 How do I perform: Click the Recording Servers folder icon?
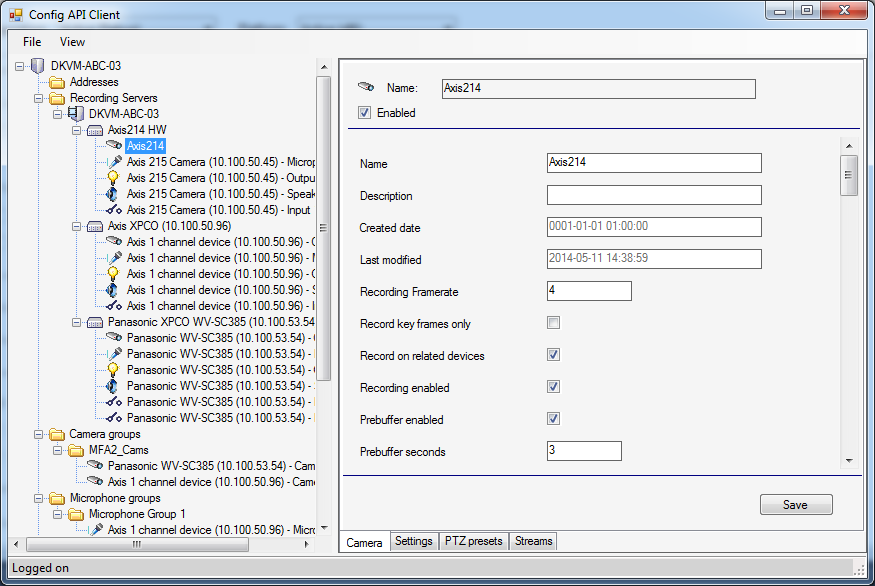click(56, 98)
